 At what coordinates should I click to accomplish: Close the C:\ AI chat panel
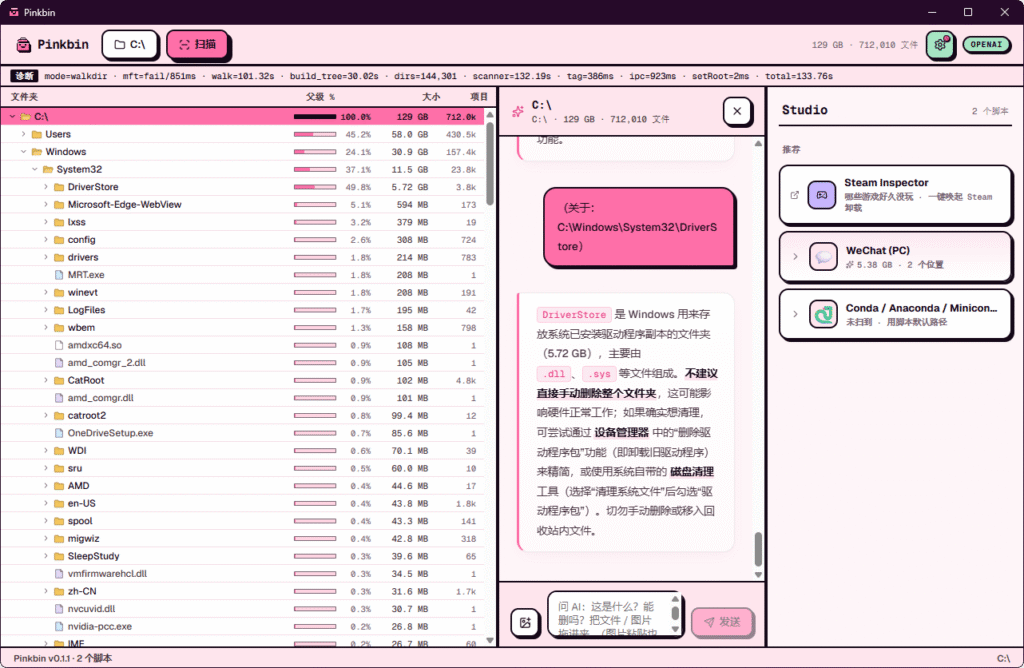coord(737,111)
